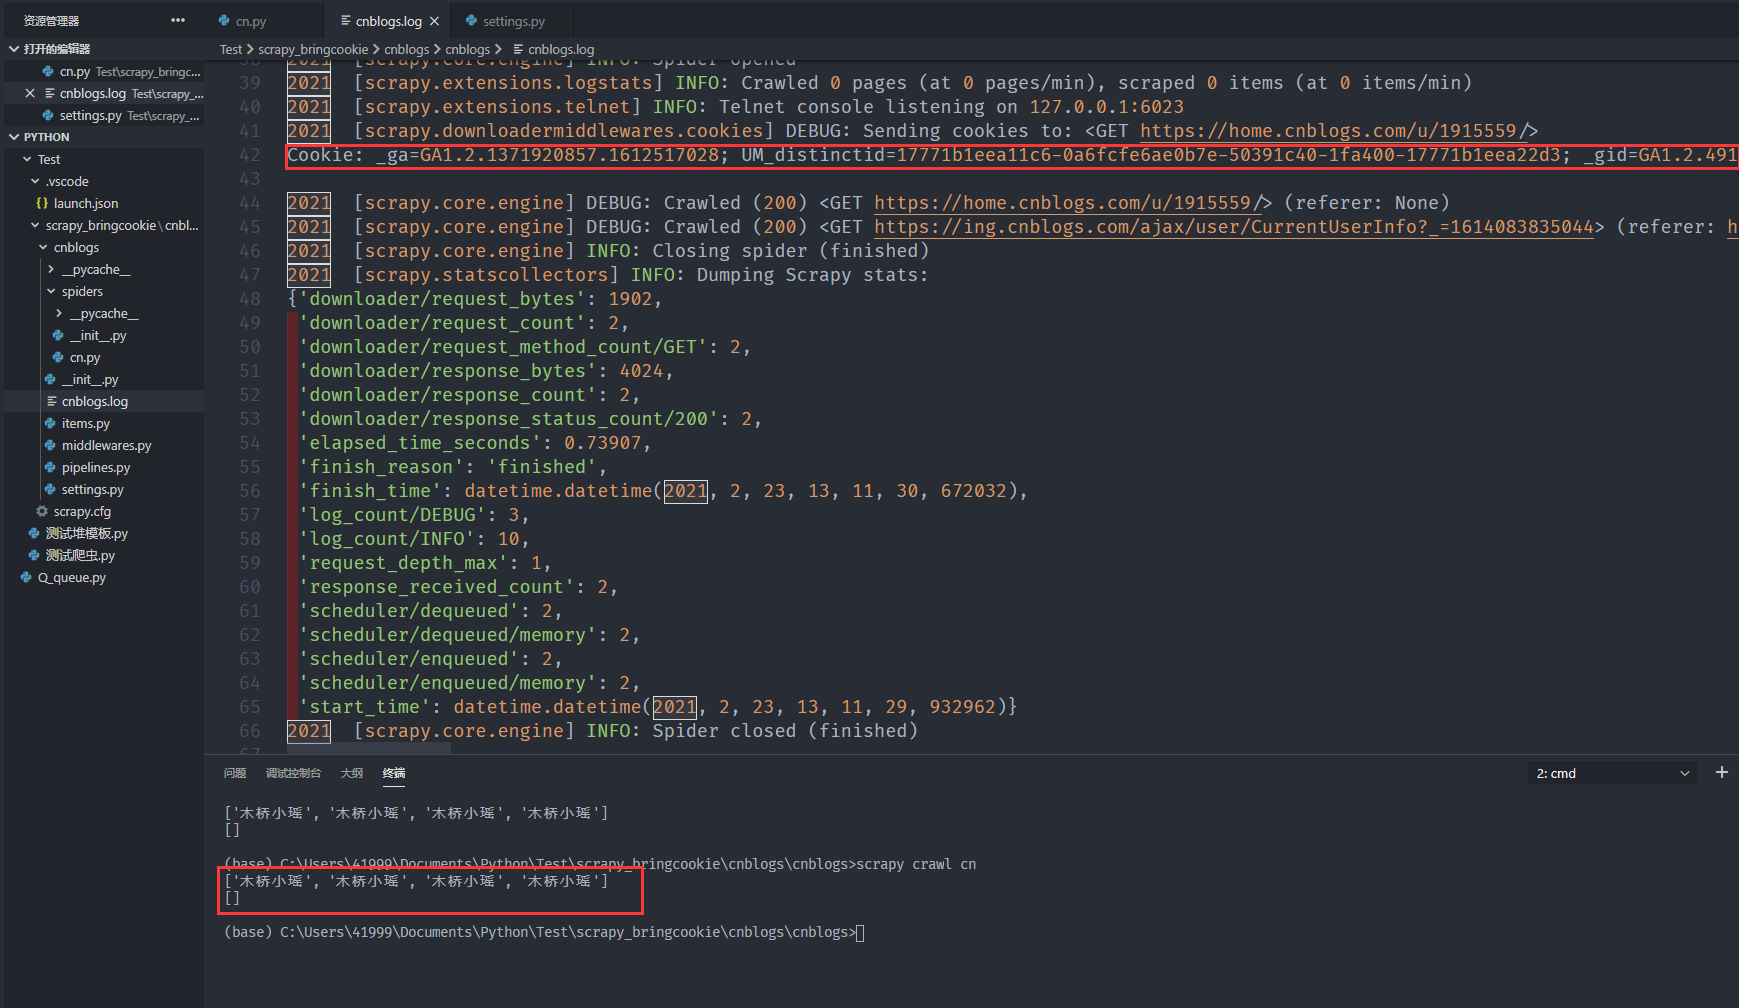
Task: Click the Python icon on settings.py tab
Action: point(471,21)
